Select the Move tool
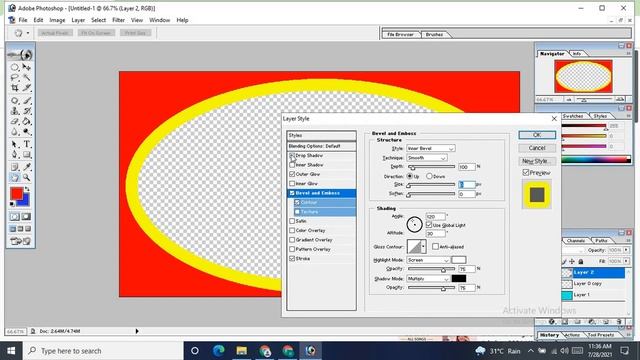The height and width of the screenshot is (360, 640). (x=27, y=67)
